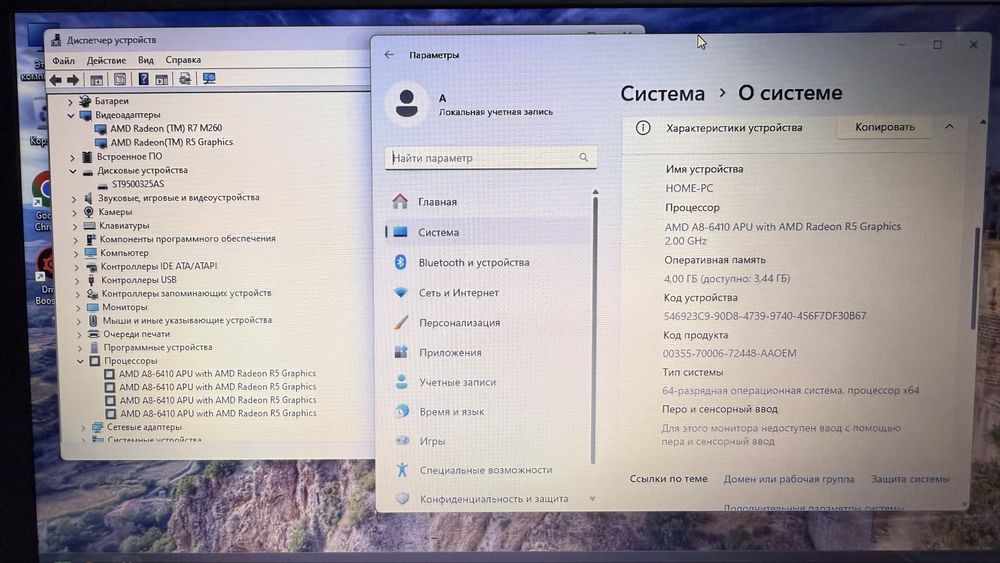Expand Звуковые, игровые и видеоустройства node
Image resolution: width=1000 pixels, height=563 pixels.
(x=74, y=198)
